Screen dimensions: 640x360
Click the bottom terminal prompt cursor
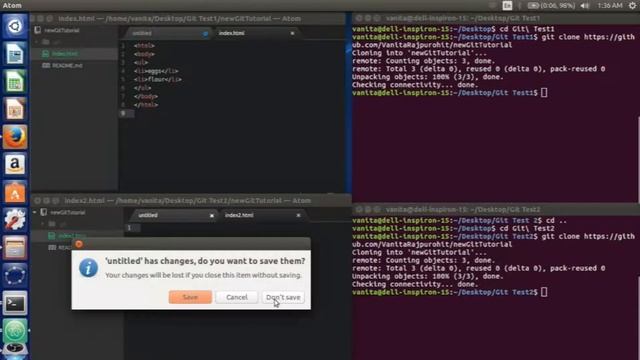point(544,292)
